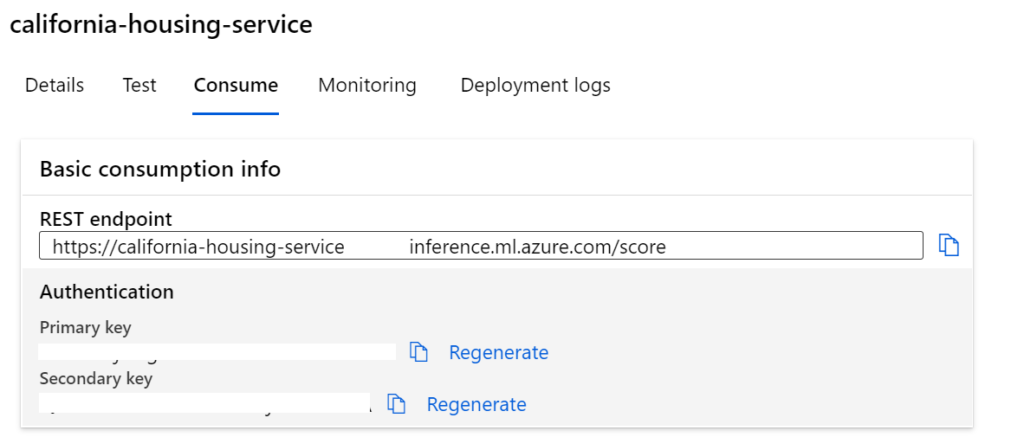
Task: View the Deployment logs tab
Action: click(536, 86)
